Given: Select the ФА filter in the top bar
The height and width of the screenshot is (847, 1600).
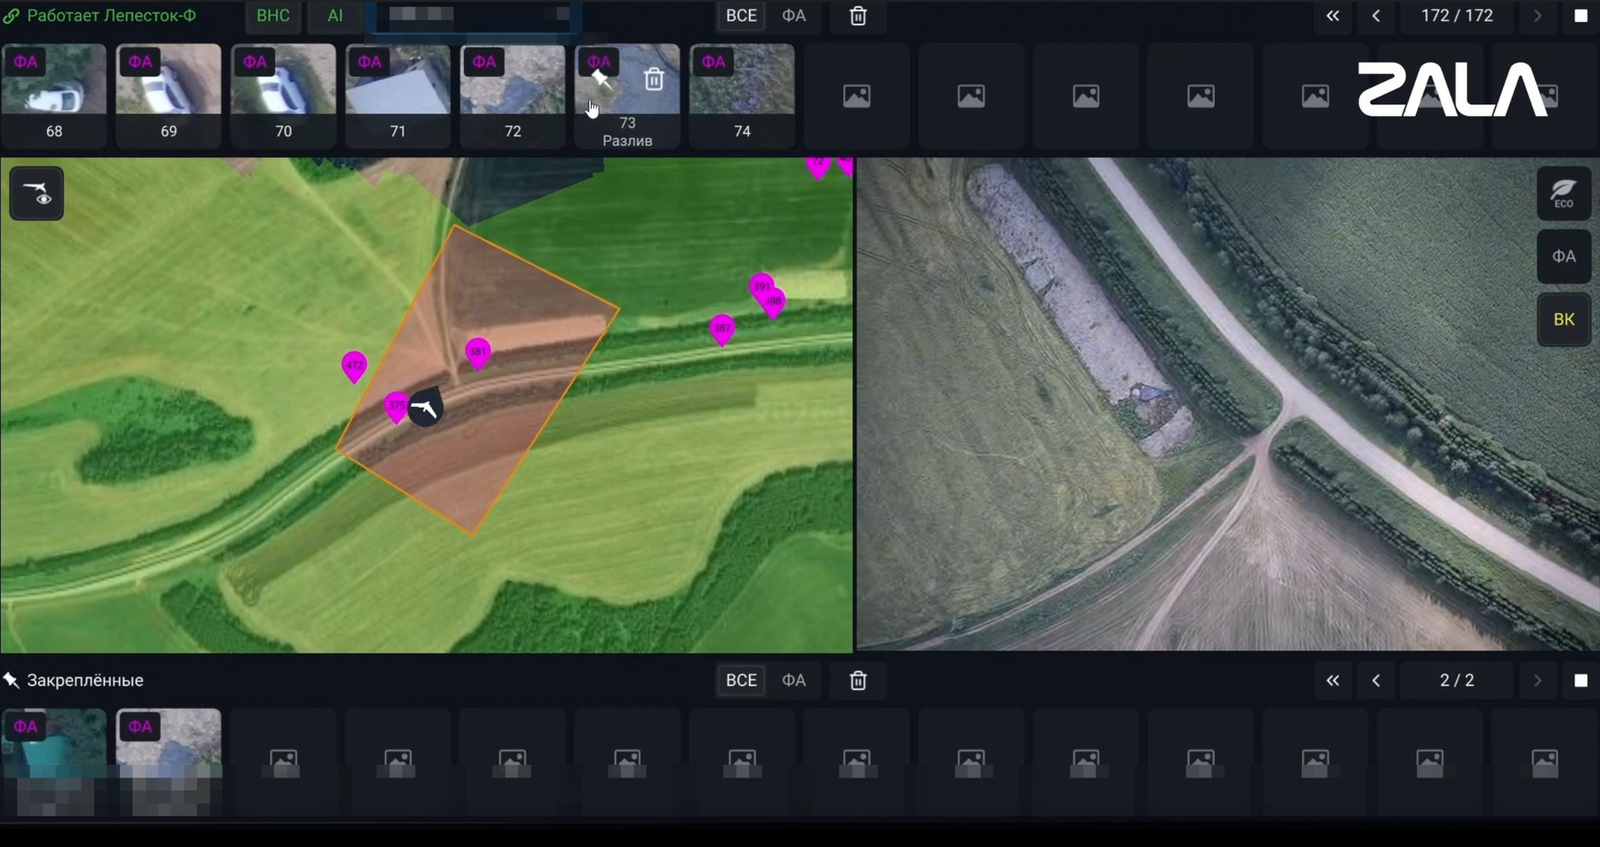Looking at the screenshot, I should click(x=794, y=16).
